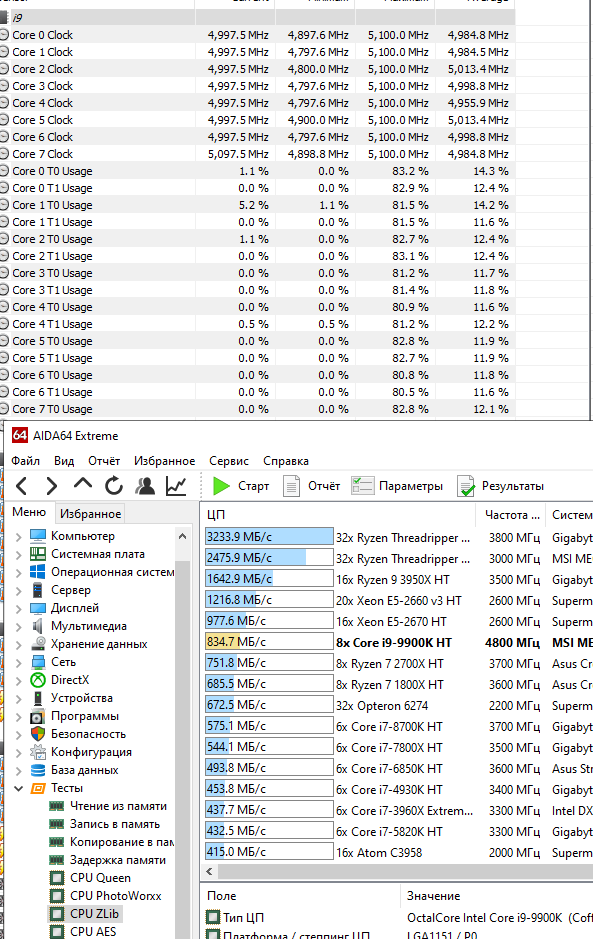The height and width of the screenshot is (939, 593).
Task: Open the Отчёт menu
Action: (104, 461)
